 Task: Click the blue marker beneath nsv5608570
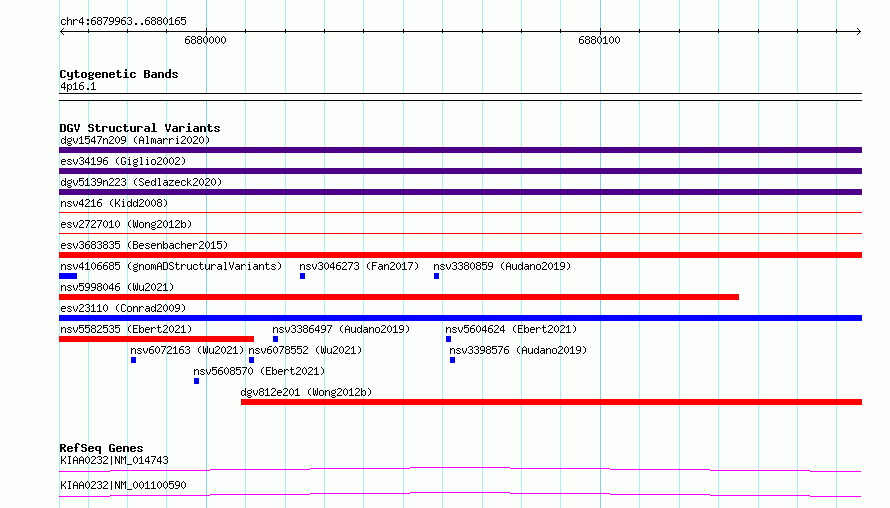[196, 381]
